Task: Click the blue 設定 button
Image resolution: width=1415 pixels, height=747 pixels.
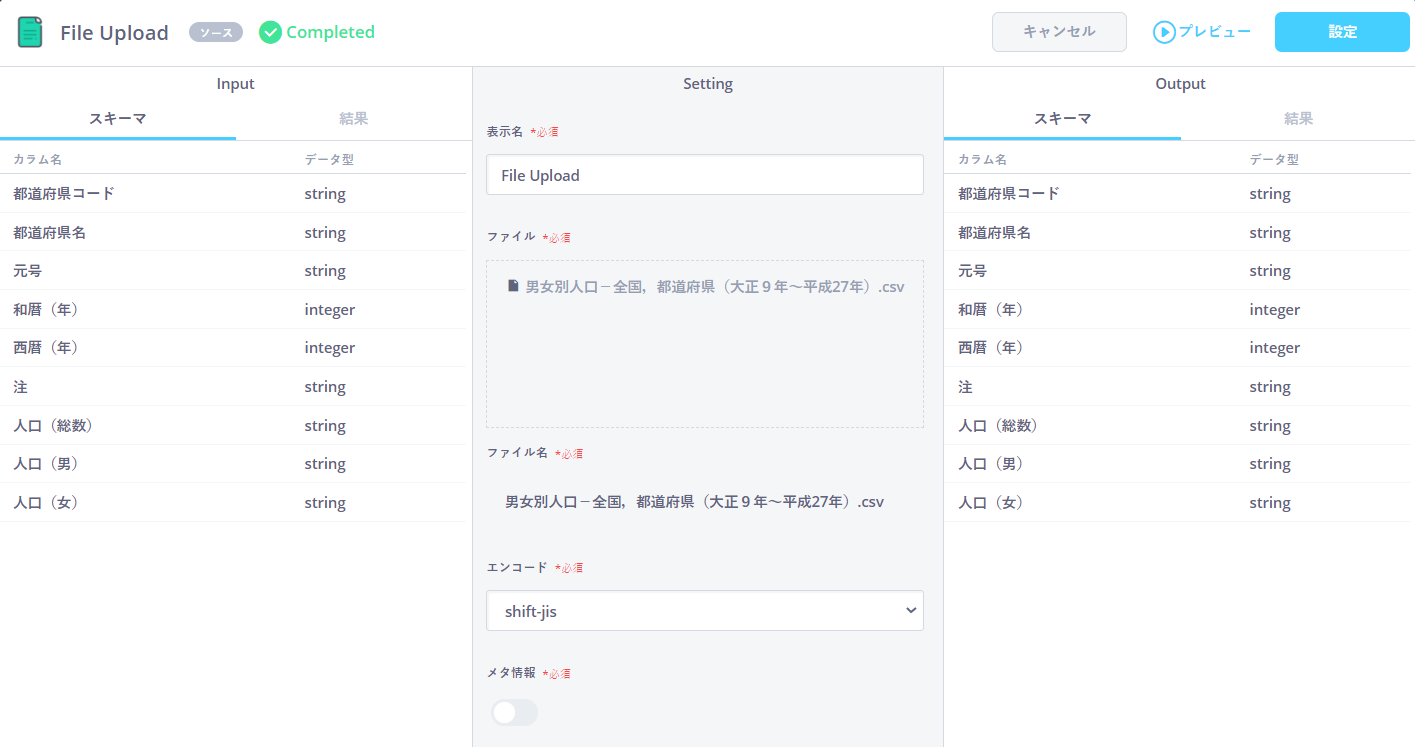Action: click(1342, 32)
